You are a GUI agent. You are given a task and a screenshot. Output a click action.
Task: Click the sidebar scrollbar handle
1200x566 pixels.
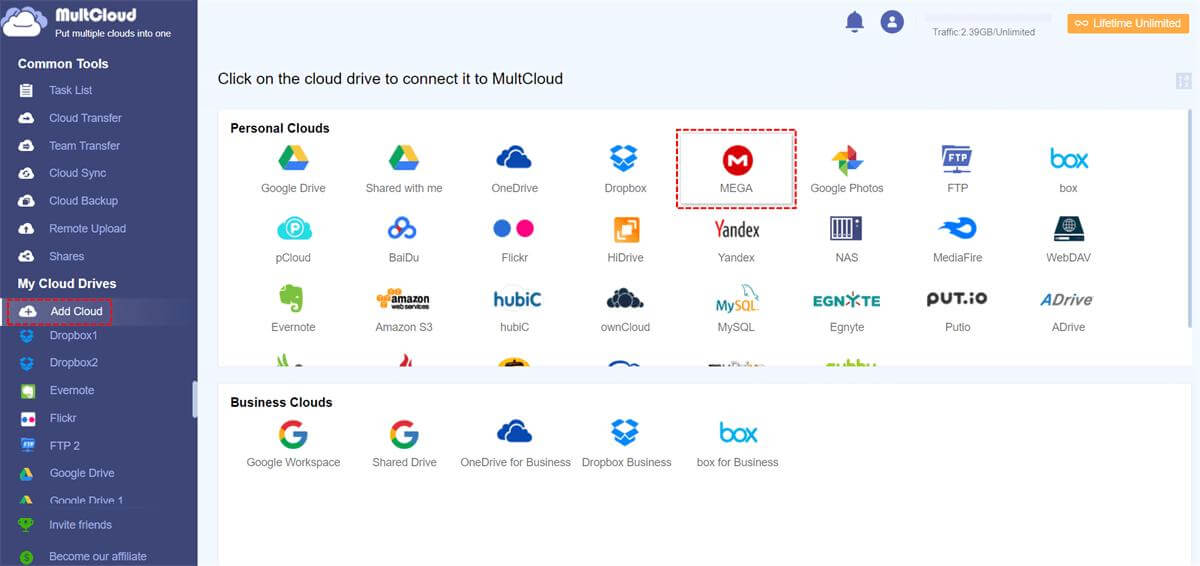pyautogui.click(x=194, y=398)
